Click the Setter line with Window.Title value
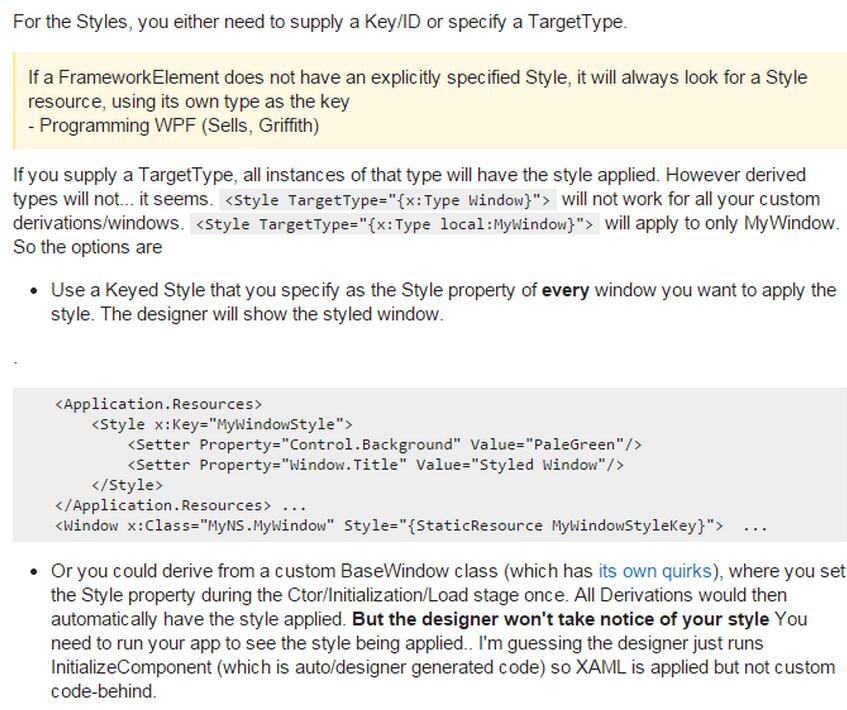Image resolution: width=847 pixels, height=710 pixels. pyautogui.click(x=375, y=465)
